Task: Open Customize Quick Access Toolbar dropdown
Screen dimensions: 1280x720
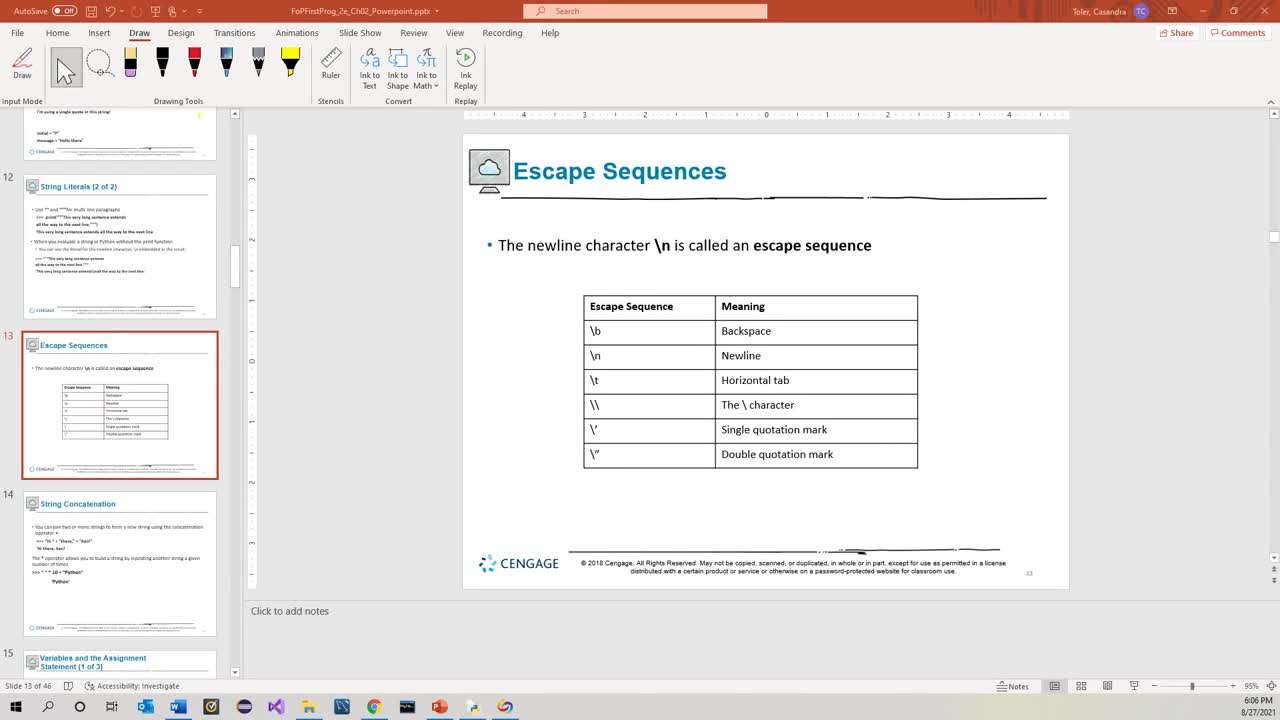Action: point(200,11)
